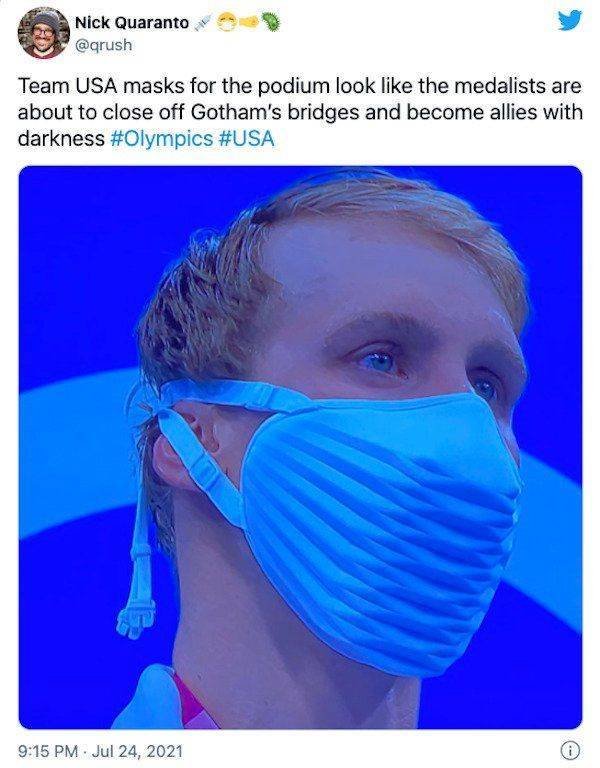Image resolution: width=600 pixels, height=768 pixels.
Task: Open the @qrush handle
Action: pyautogui.click(x=103, y=45)
